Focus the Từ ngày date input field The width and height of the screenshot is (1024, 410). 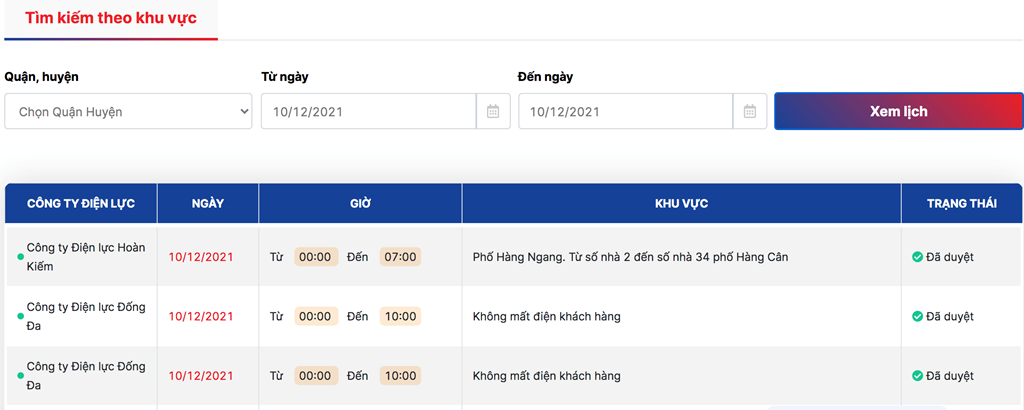point(368,112)
